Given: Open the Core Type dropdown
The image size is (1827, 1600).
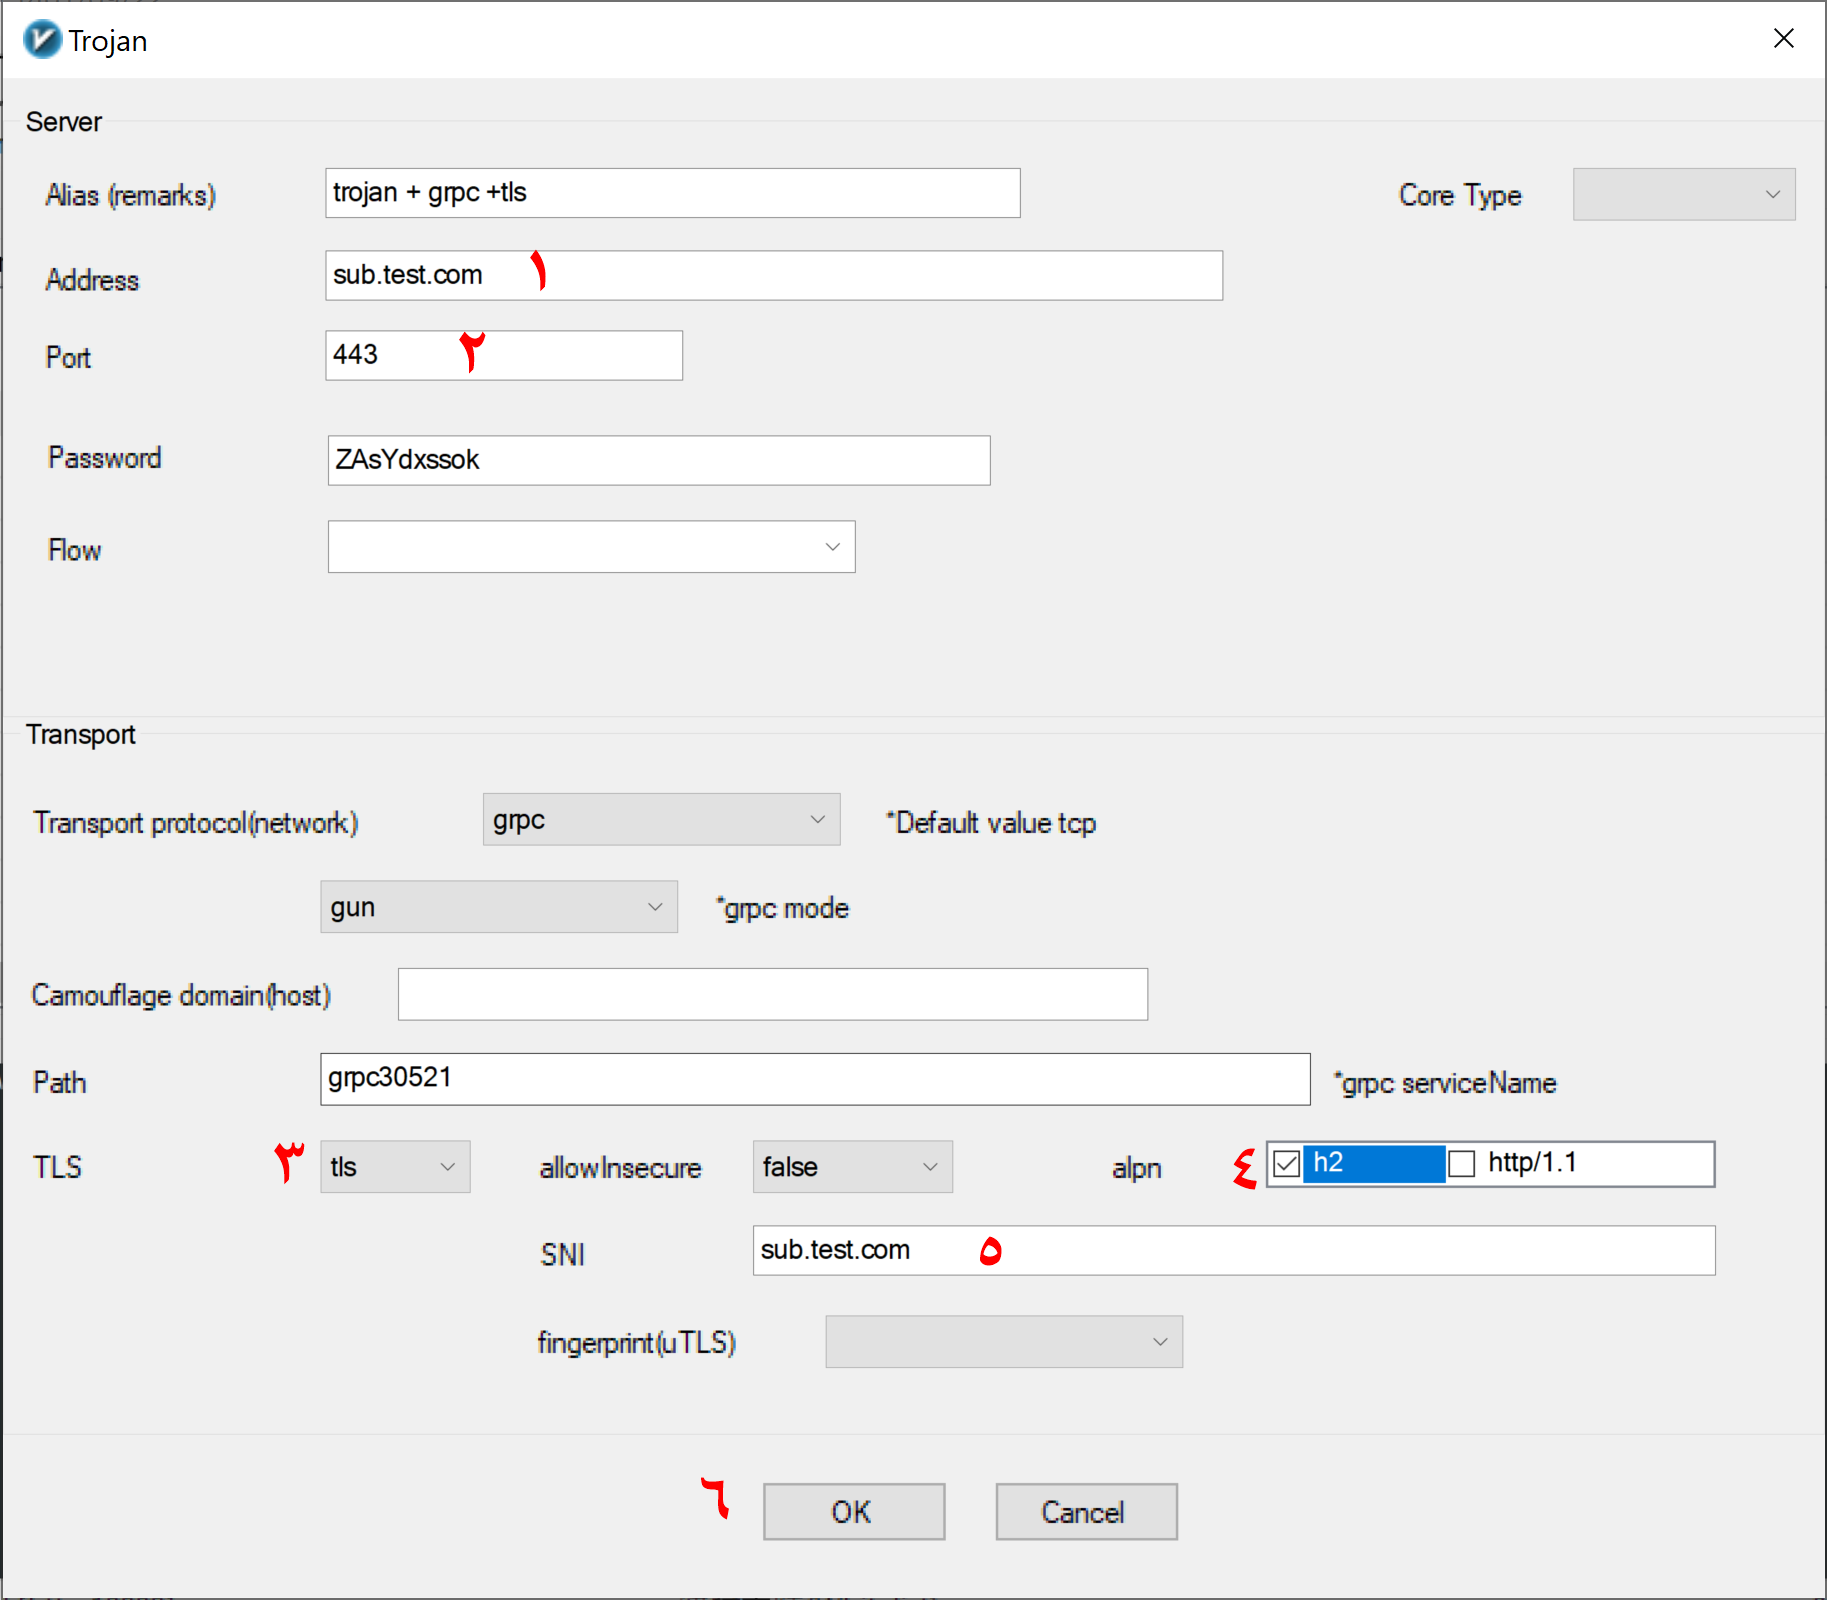Looking at the screenshot, I should point(1683,194).
